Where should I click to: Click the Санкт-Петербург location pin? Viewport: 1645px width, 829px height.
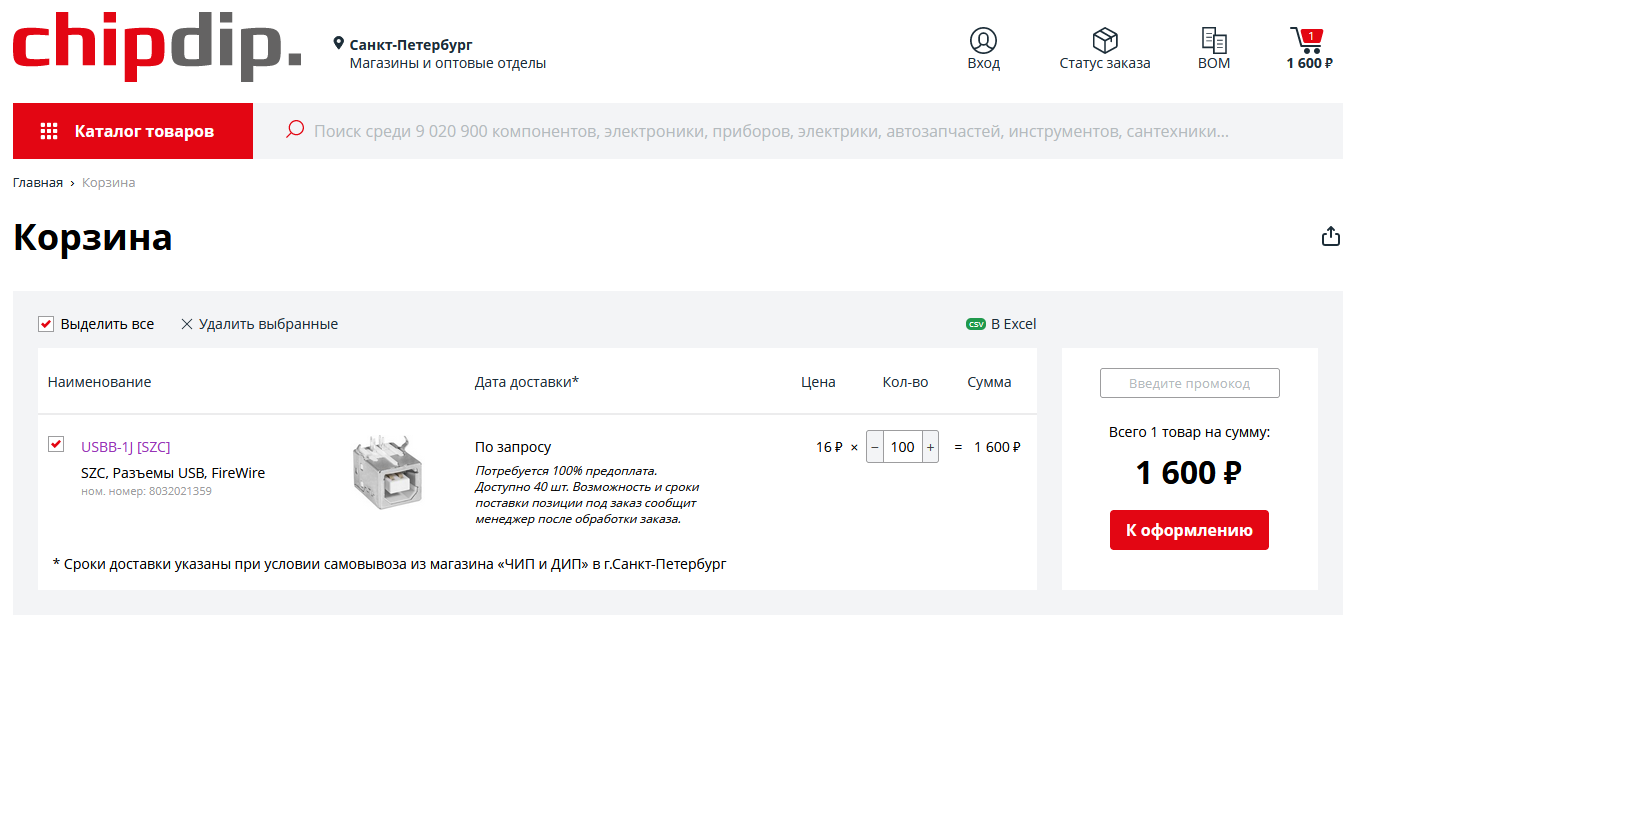point(339,43)
